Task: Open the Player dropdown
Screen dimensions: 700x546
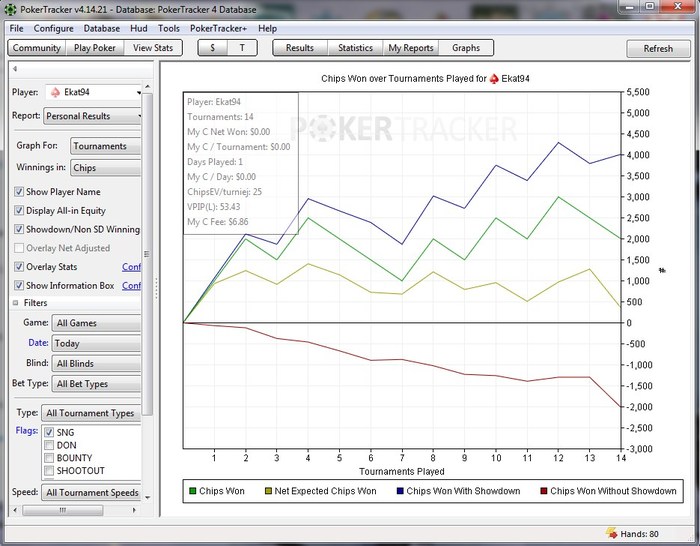Action: (x=93, y=92)
